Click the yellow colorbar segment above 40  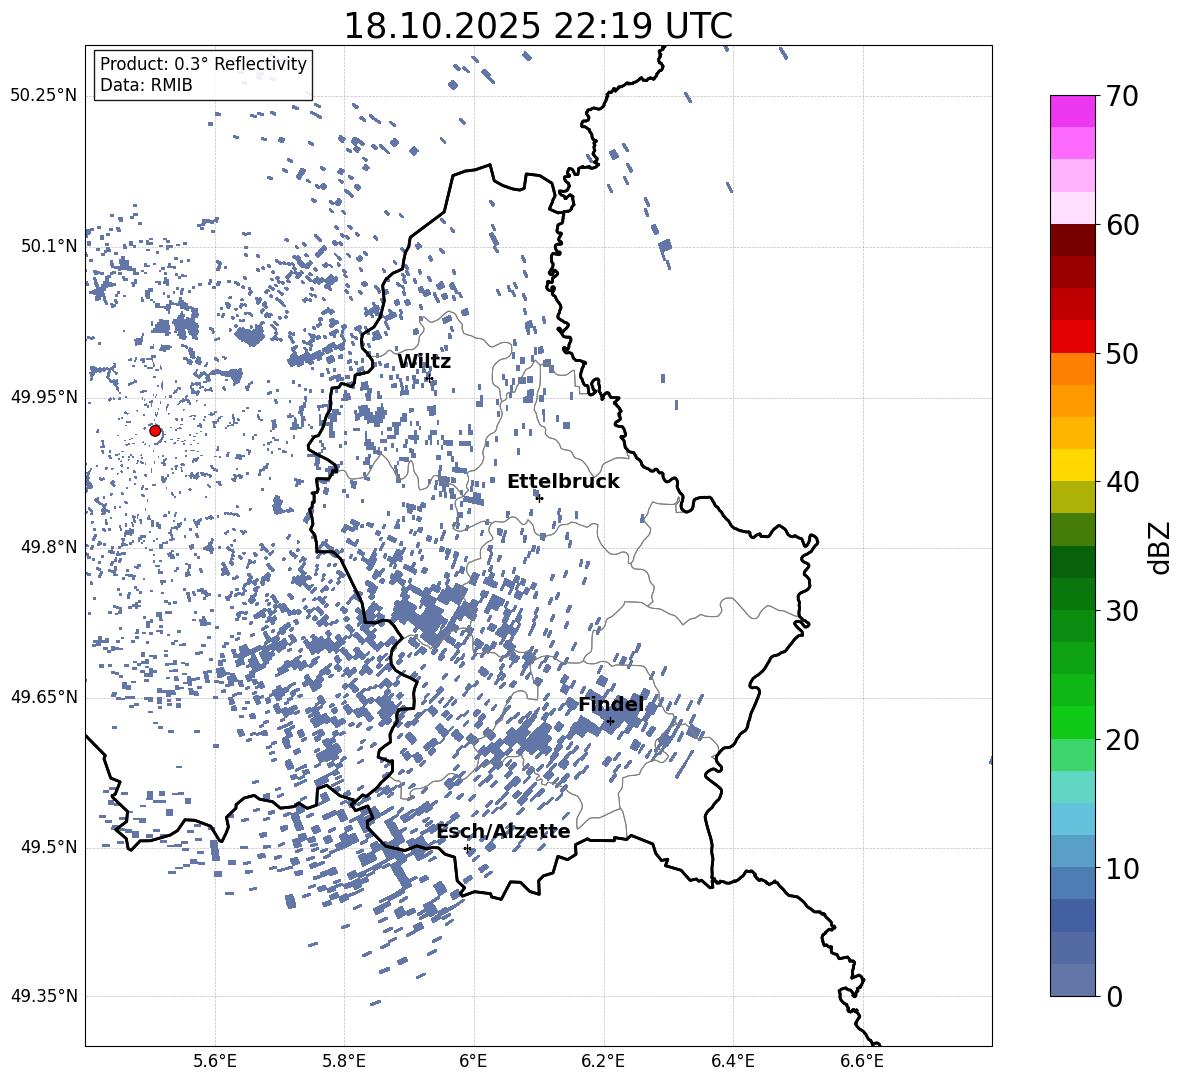[x=1073, y=465]
